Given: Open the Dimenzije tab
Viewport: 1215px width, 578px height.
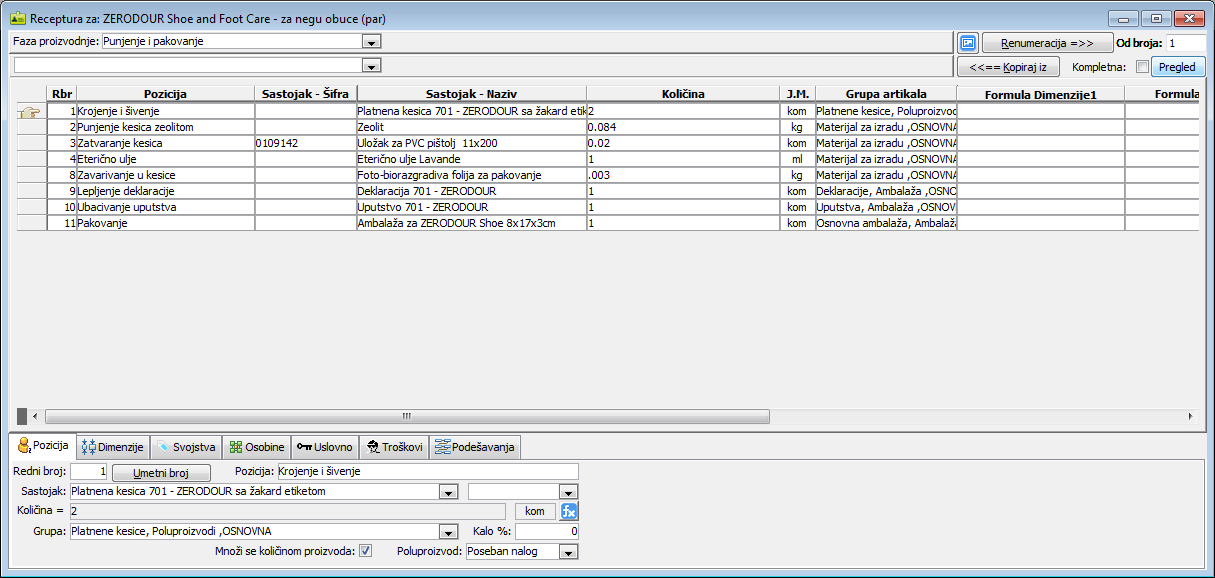Looking at the screenshot, I should [x=113, y=447].
